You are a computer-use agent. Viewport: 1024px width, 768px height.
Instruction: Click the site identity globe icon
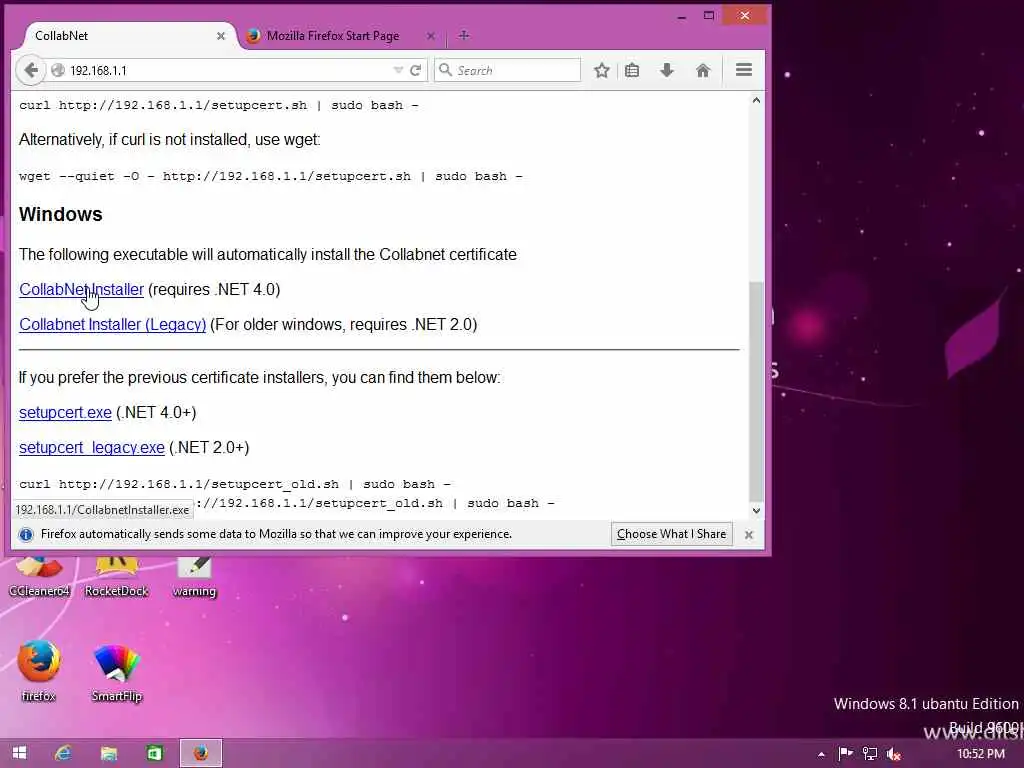57,70
